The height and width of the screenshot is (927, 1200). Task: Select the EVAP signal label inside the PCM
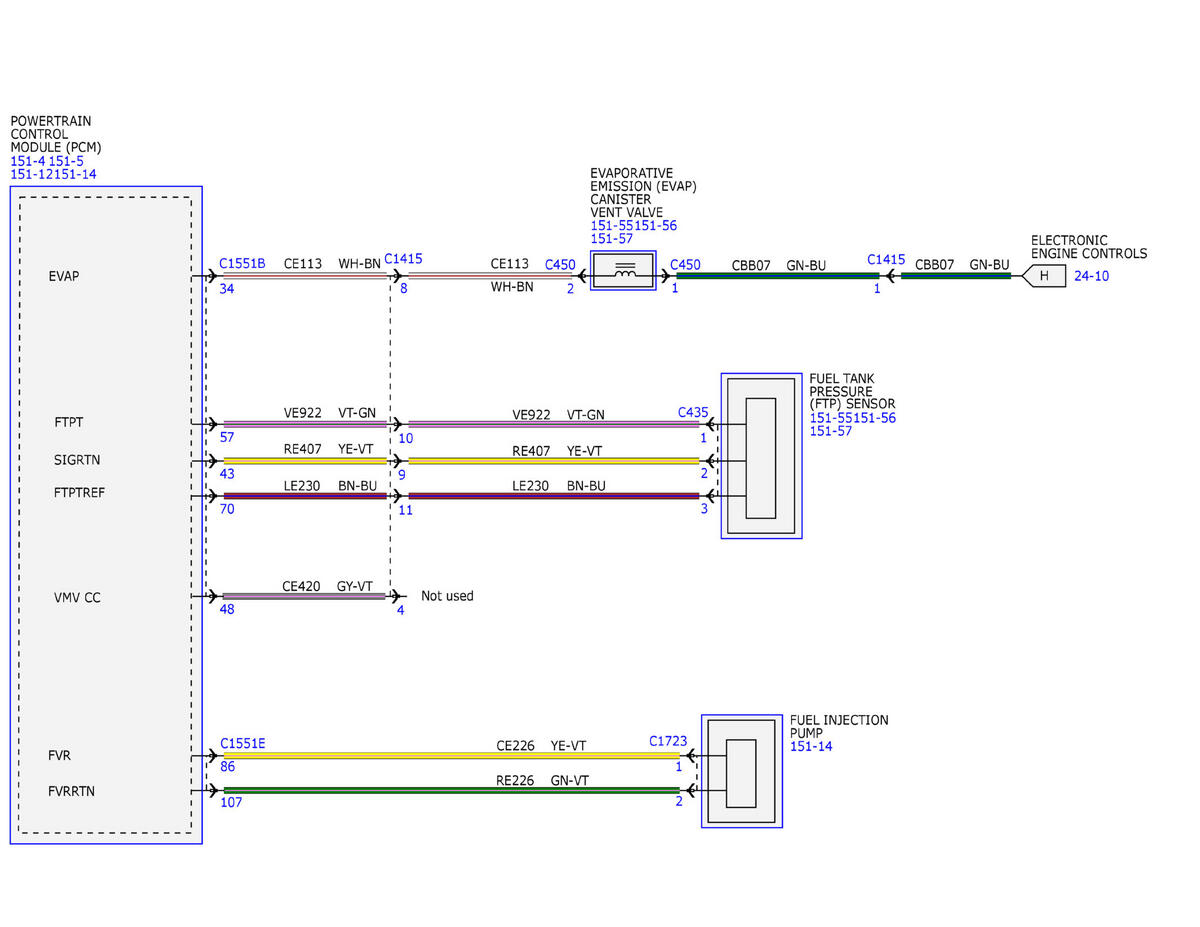(x=64, y=276)
